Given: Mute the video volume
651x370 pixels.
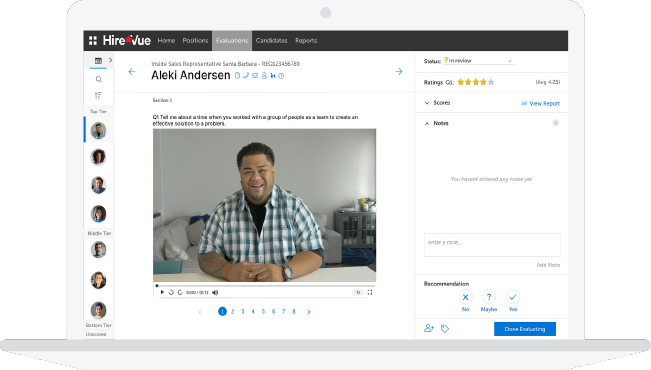Looking at the screenshot, I should (x=215, y=293).
